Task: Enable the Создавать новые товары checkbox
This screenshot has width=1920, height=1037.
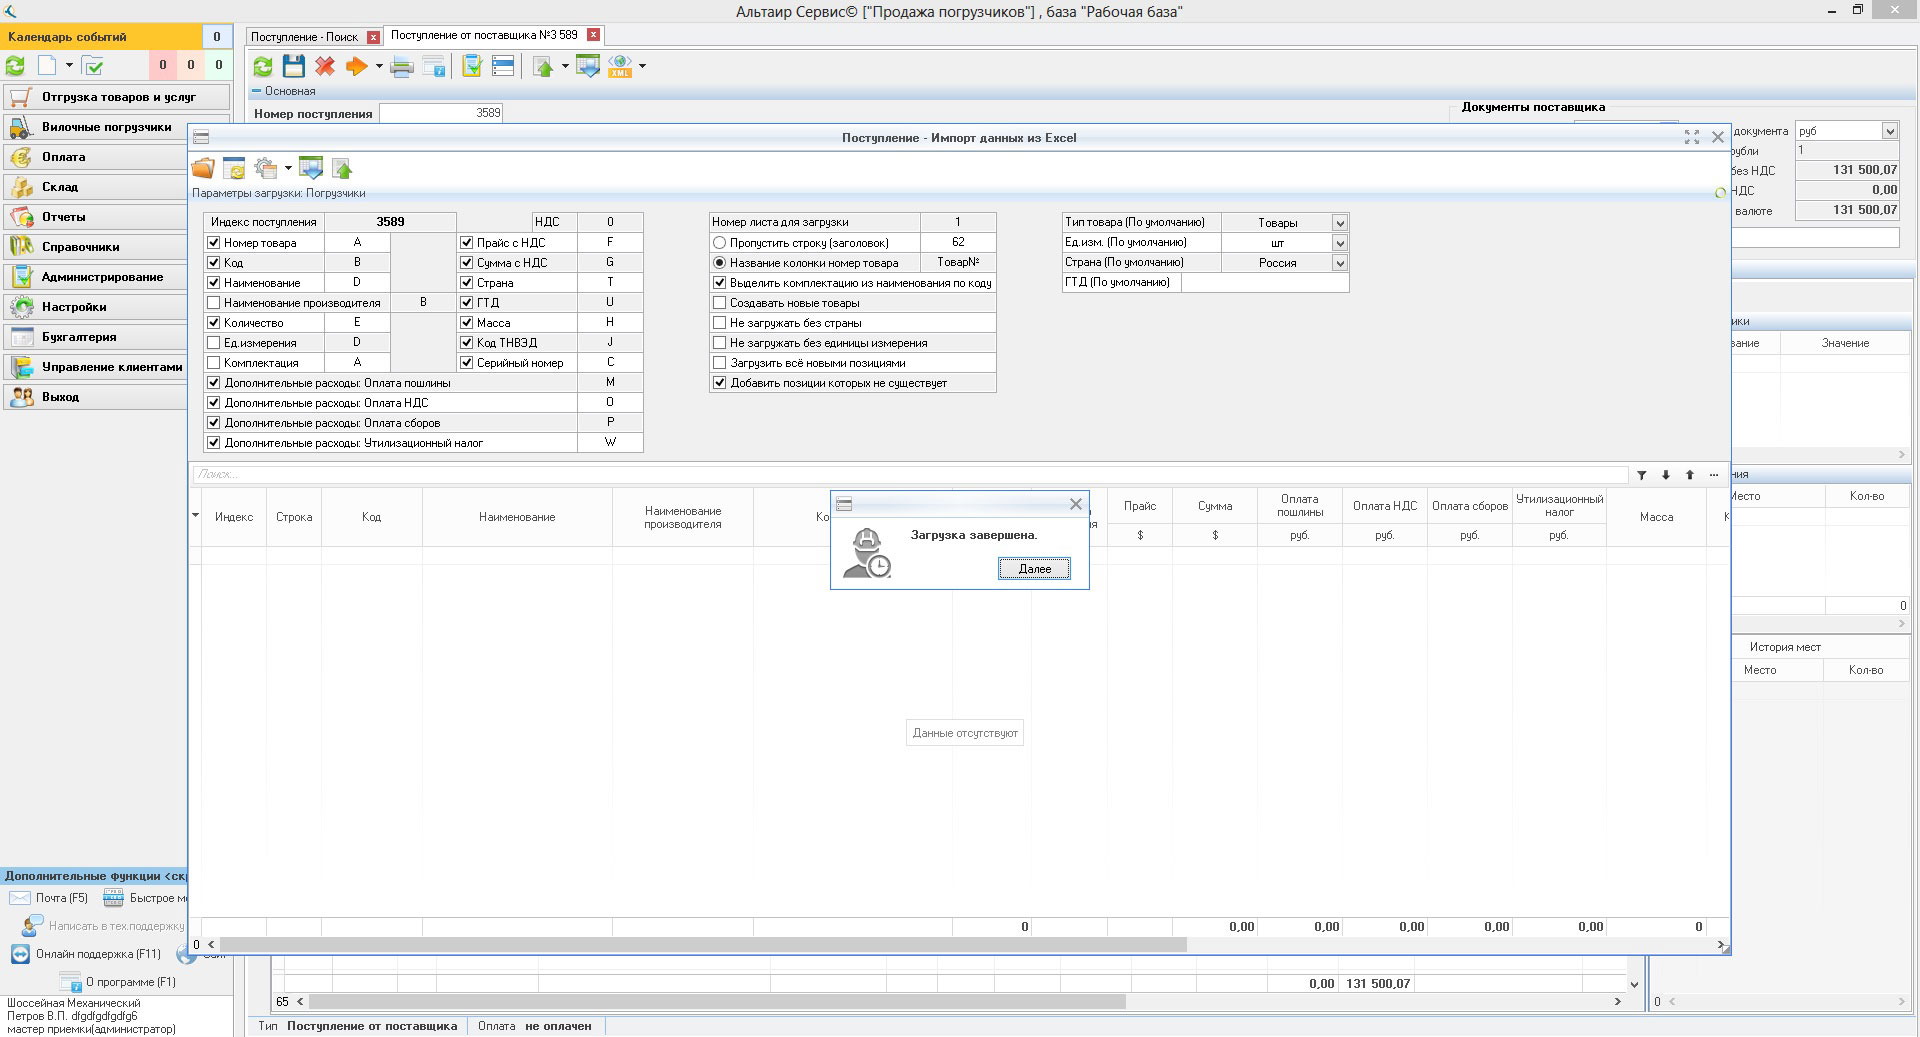Action: (x=719, y=302)
